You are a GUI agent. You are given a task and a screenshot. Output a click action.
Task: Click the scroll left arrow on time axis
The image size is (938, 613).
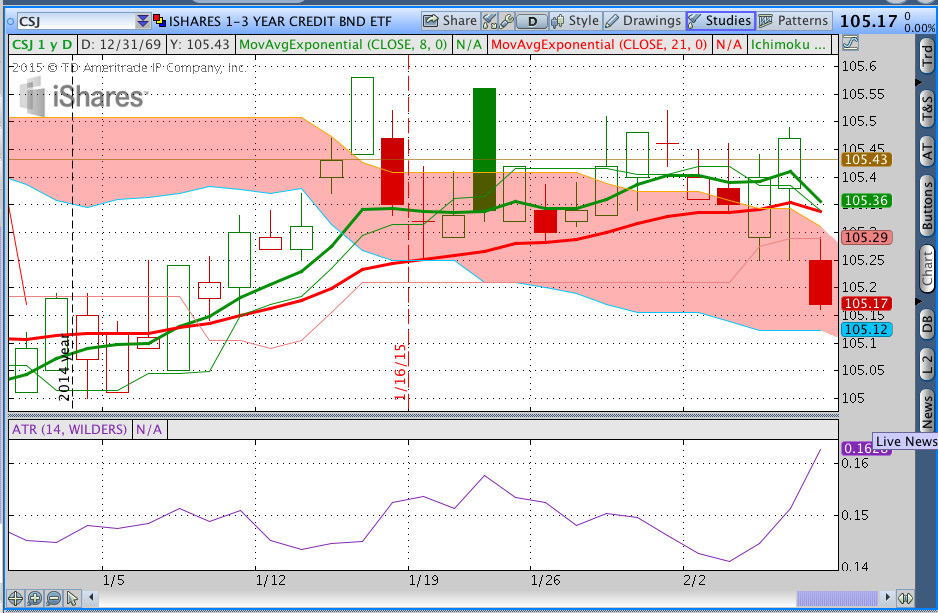[92, 597]
